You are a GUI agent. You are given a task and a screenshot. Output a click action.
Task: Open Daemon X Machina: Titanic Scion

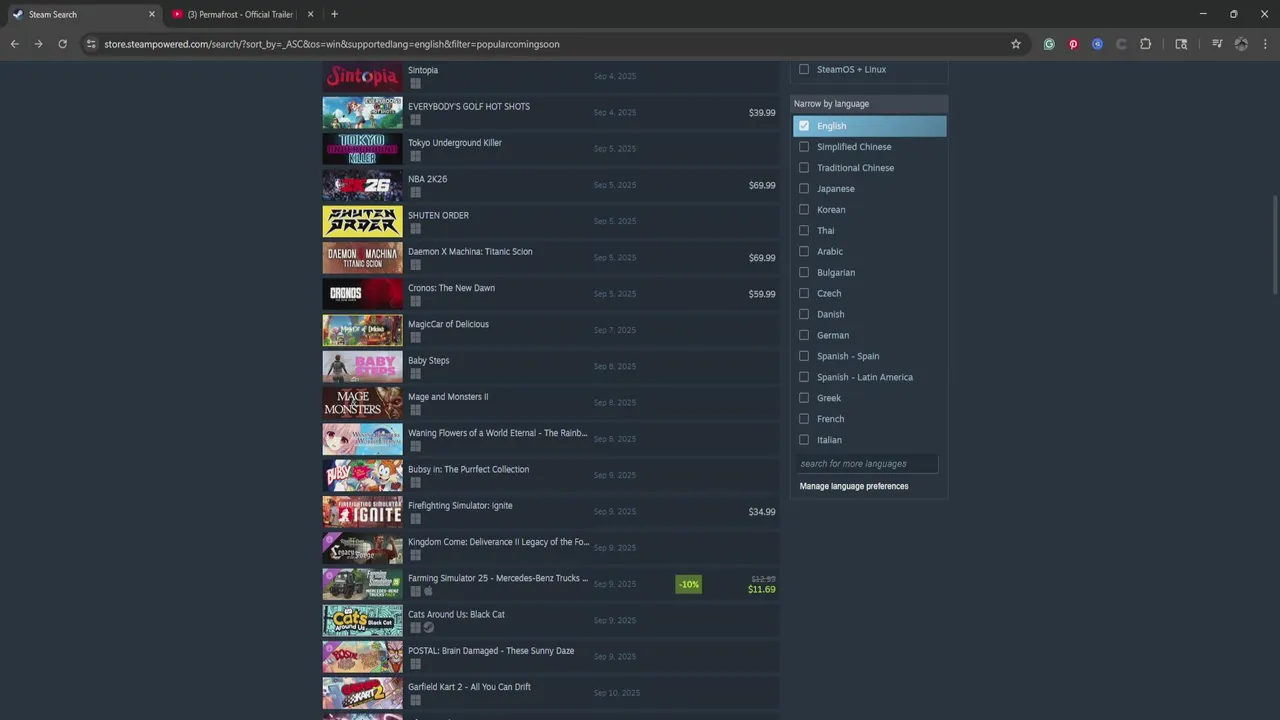[x=550, y=258]
